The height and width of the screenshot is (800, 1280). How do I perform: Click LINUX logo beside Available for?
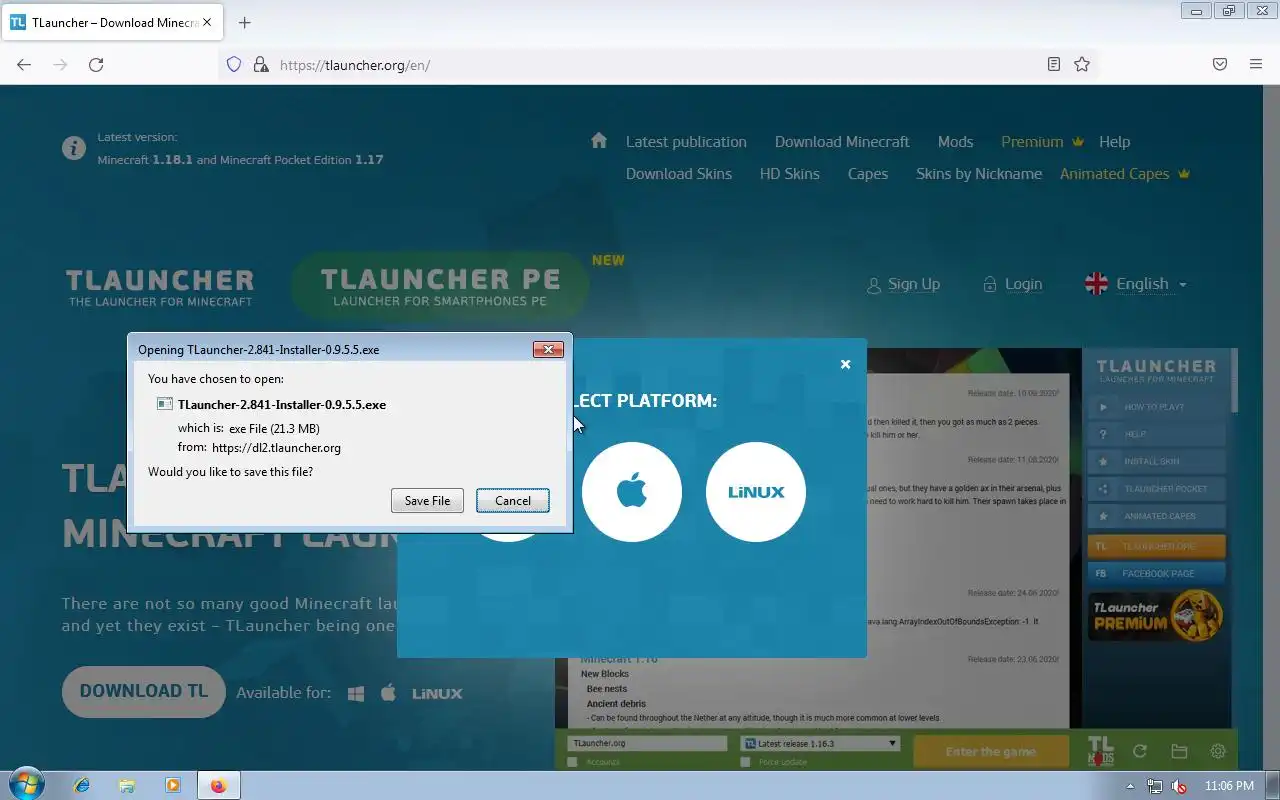[x=437, y=693]
